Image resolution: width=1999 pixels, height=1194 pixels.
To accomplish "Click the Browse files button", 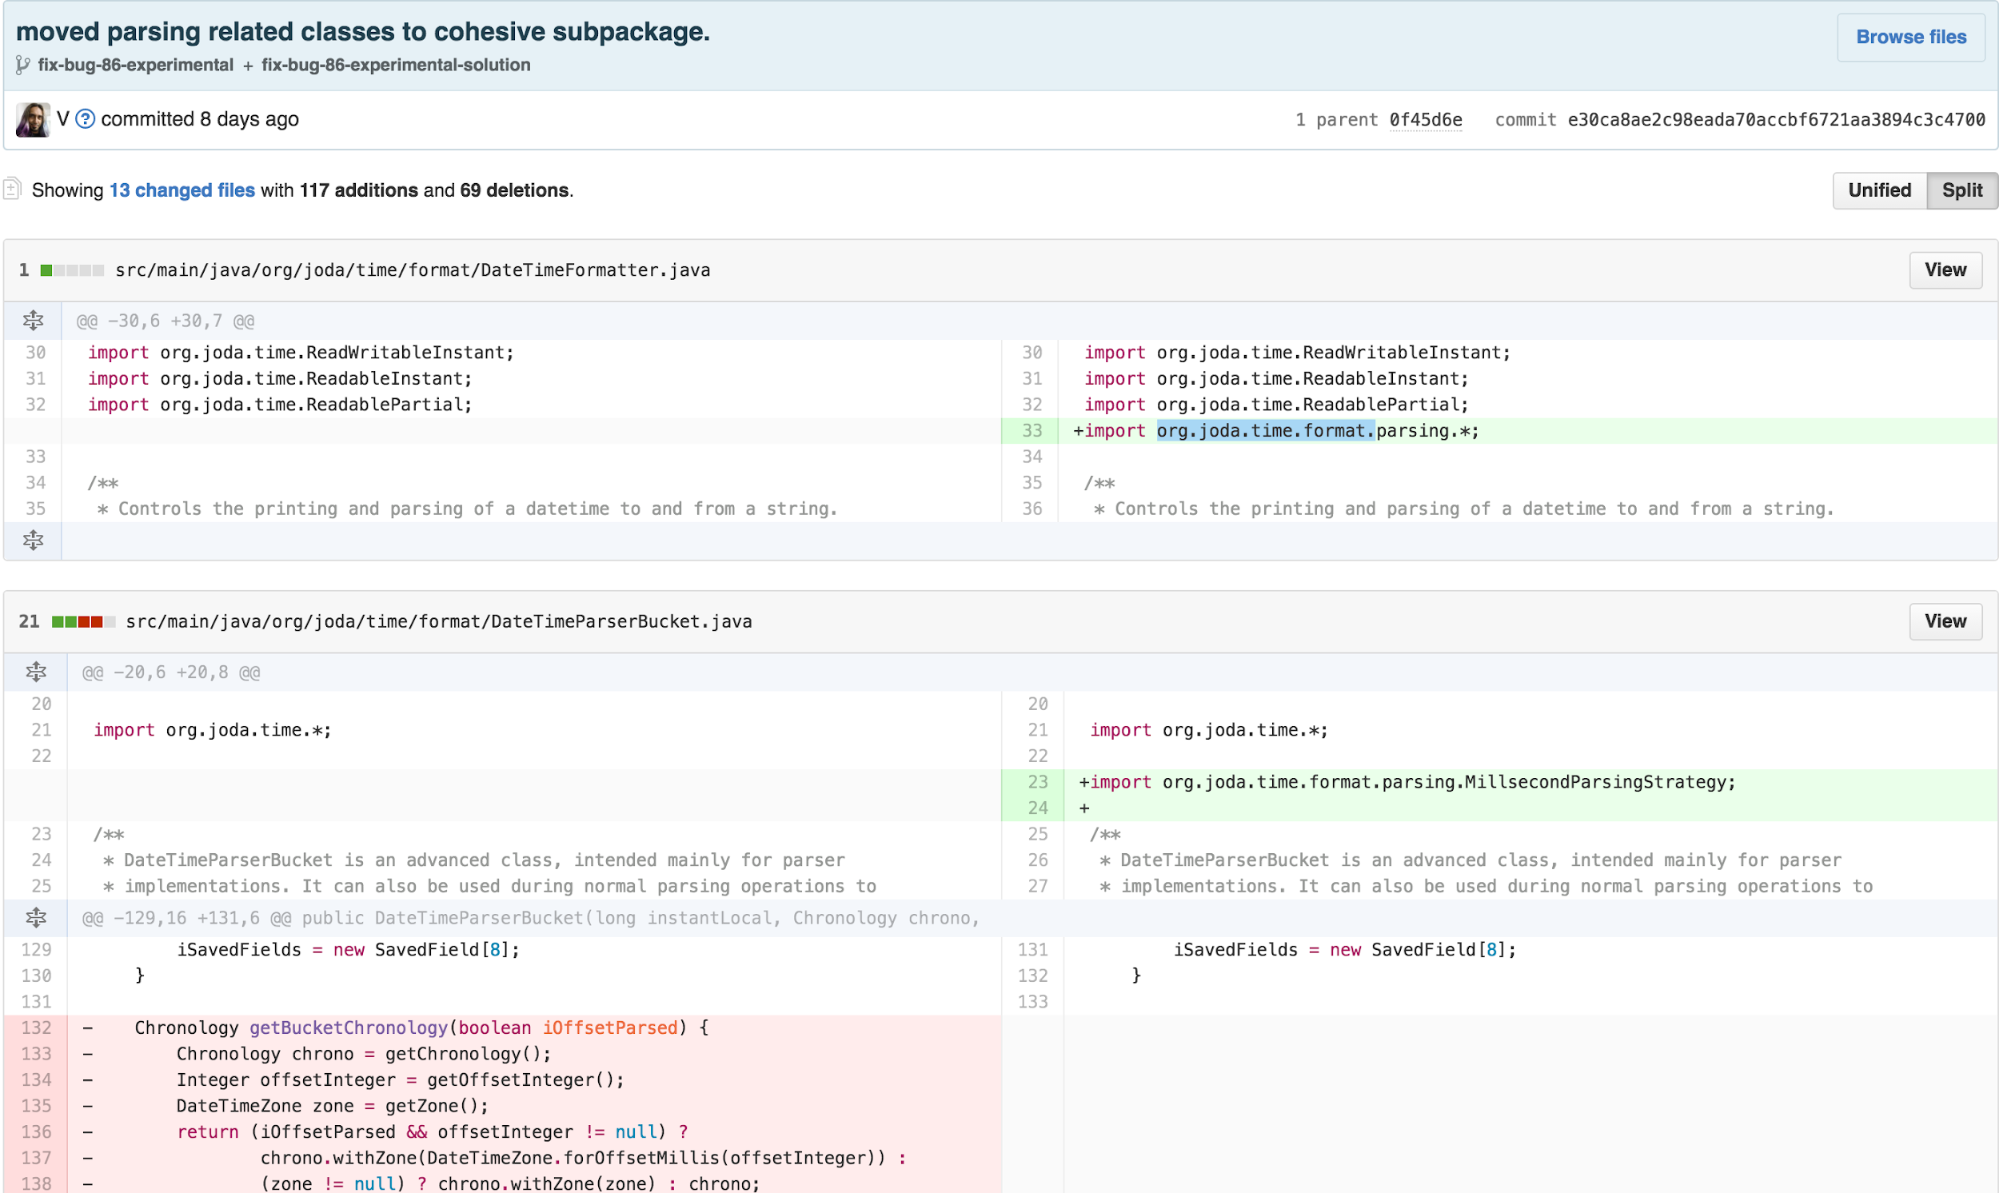I will 1910,37.
